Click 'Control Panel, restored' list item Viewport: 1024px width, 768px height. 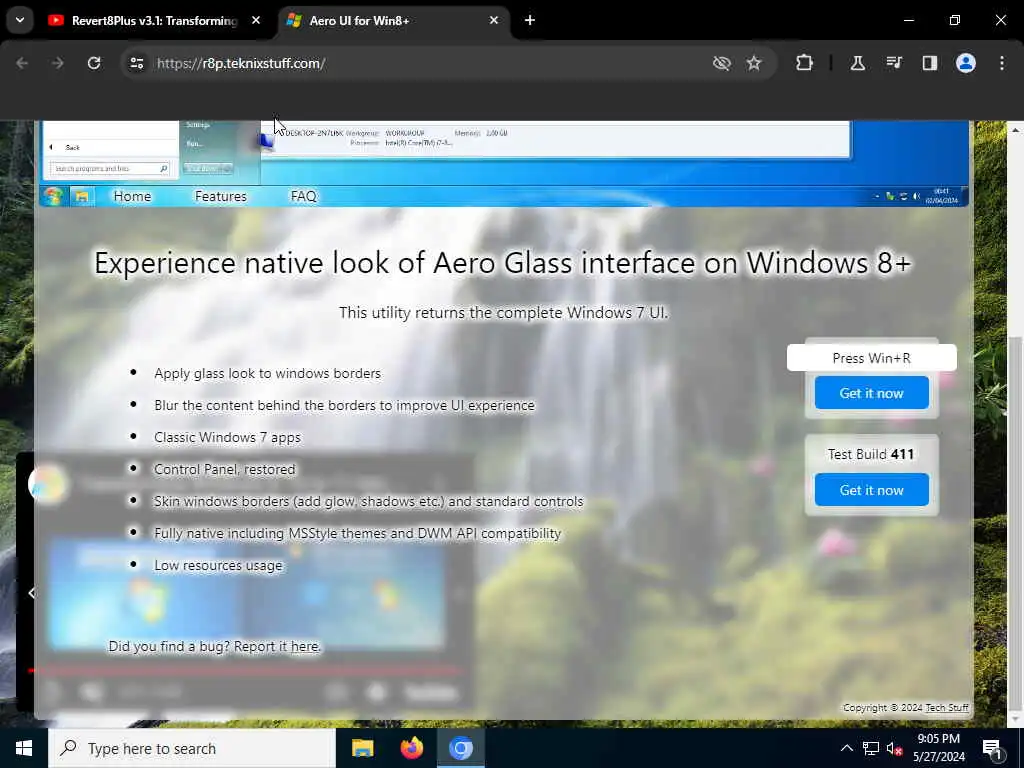(225, 469)
